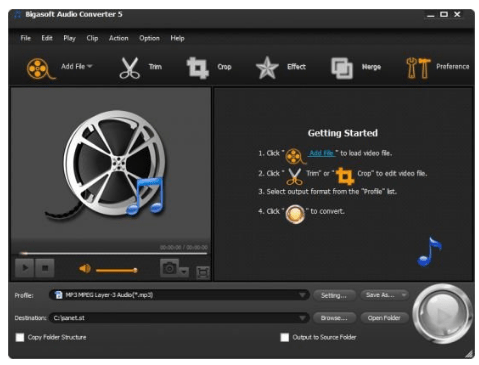The height and width of the screenshot is (365, 479).
Task: Toggle full screen preview icon
Action: tap(203, 272)
